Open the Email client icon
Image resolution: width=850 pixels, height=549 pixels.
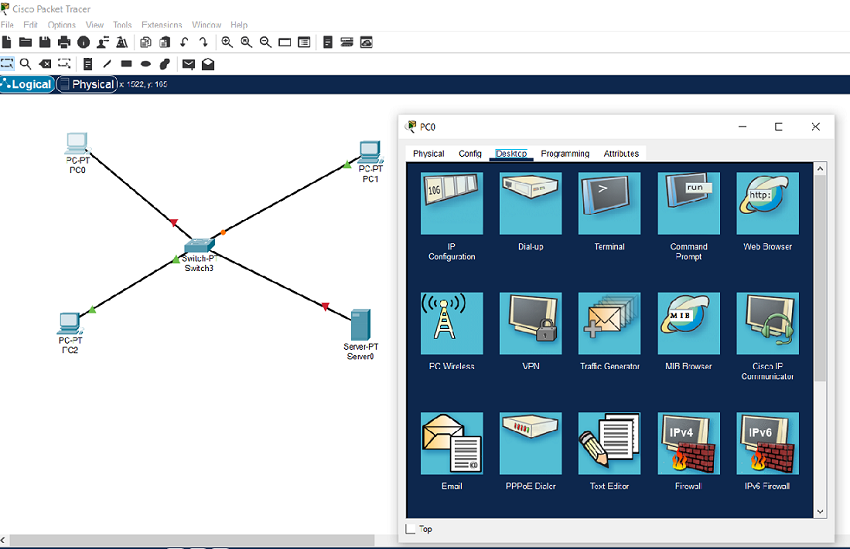click(x=452, y=443)
